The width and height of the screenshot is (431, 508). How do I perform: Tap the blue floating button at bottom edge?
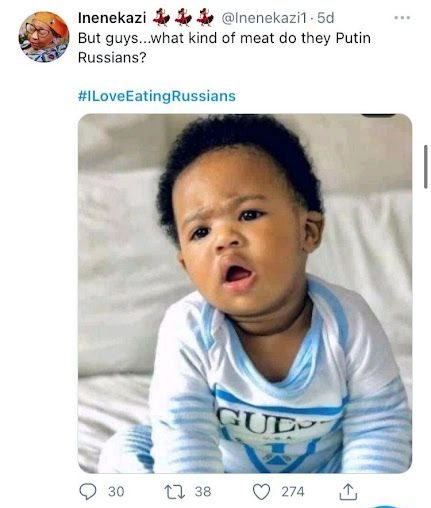(x=385, y=506)
